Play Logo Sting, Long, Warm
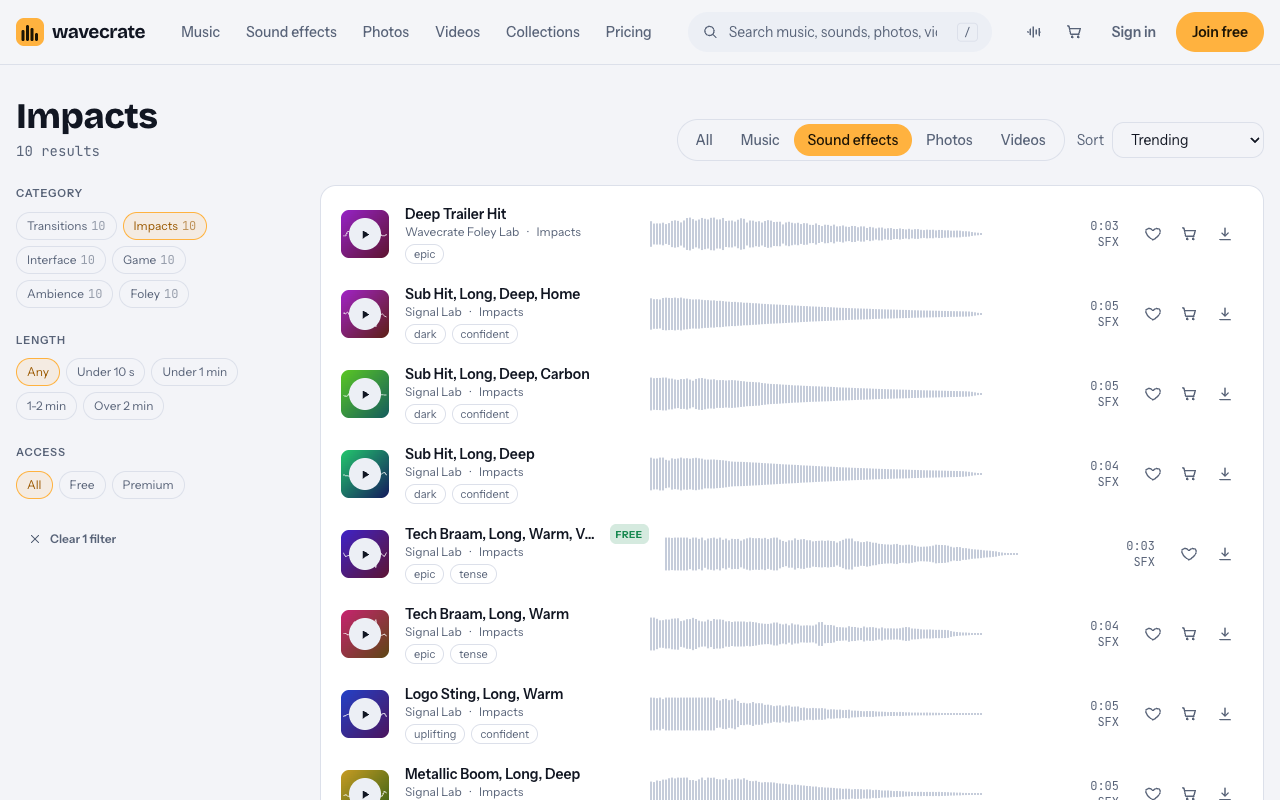This screenshot has height=800, width=1280. coord(365,714)
